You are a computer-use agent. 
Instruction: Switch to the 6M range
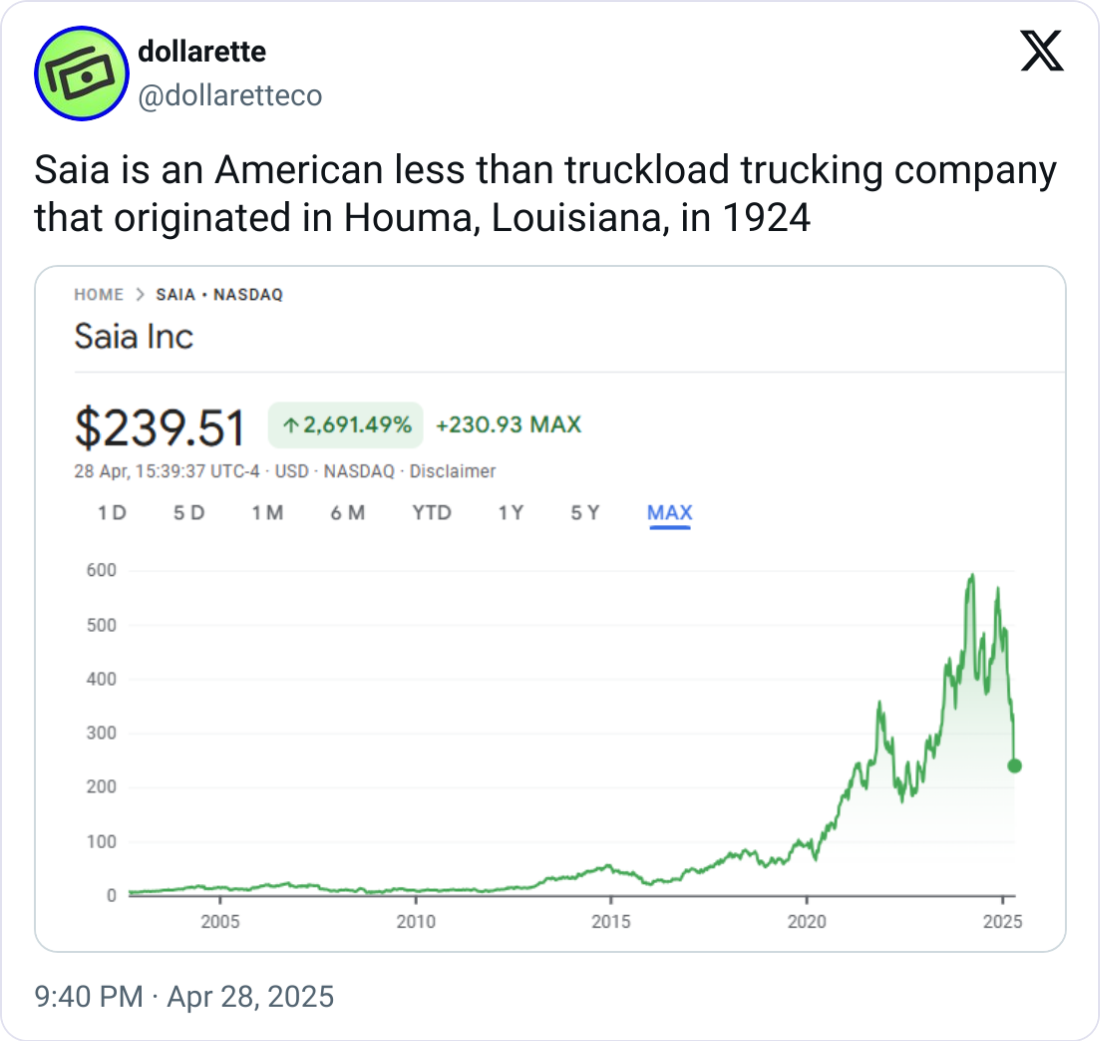tap(348, 513)
